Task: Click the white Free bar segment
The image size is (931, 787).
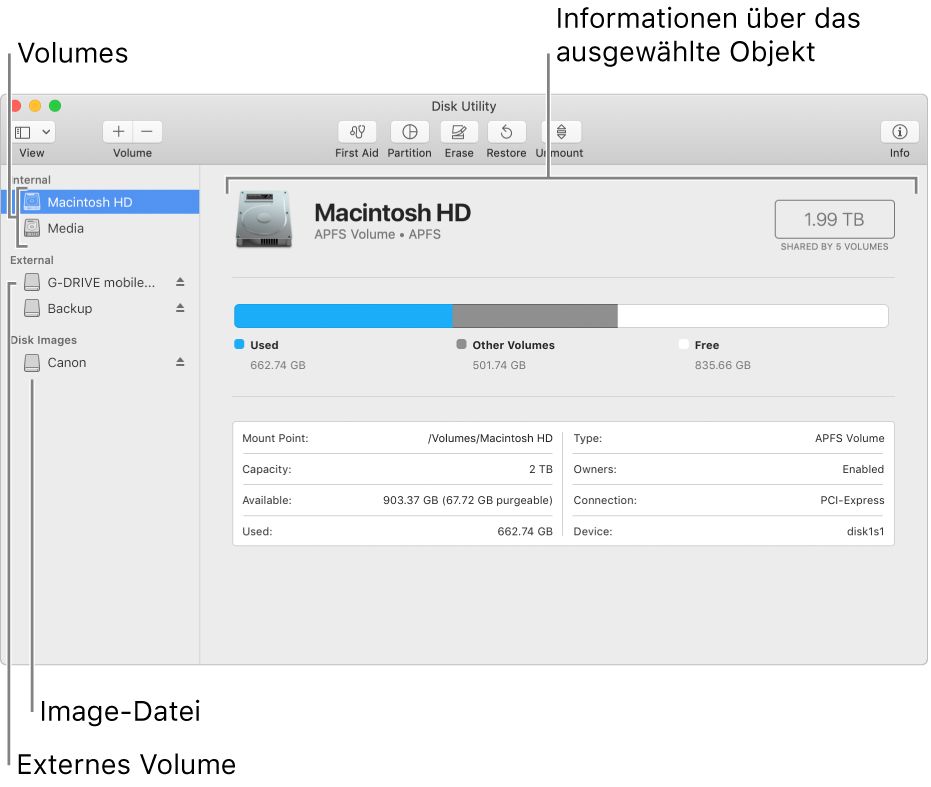Action: (x=753, y=316)
